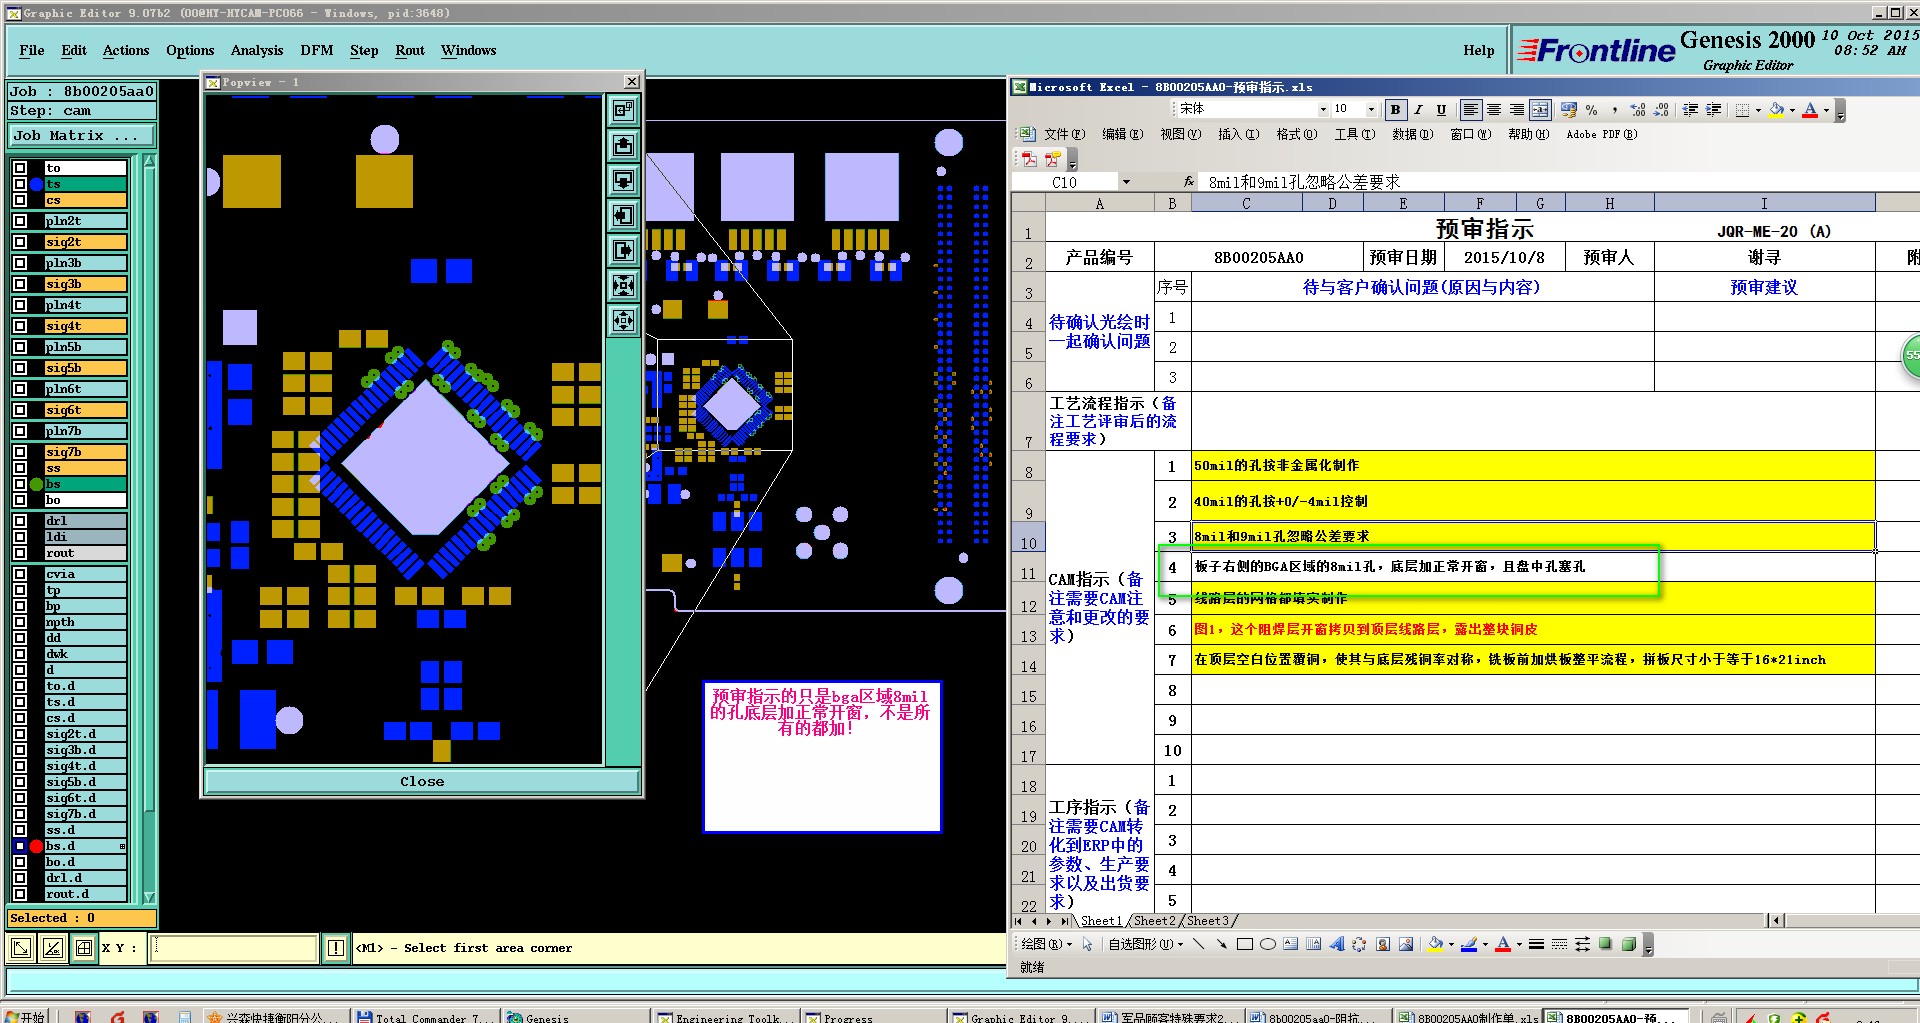Toggle Bold formatting in Excel
The height and width of the screenshot is (1023, 1920).
click(x=1395, y=110)
